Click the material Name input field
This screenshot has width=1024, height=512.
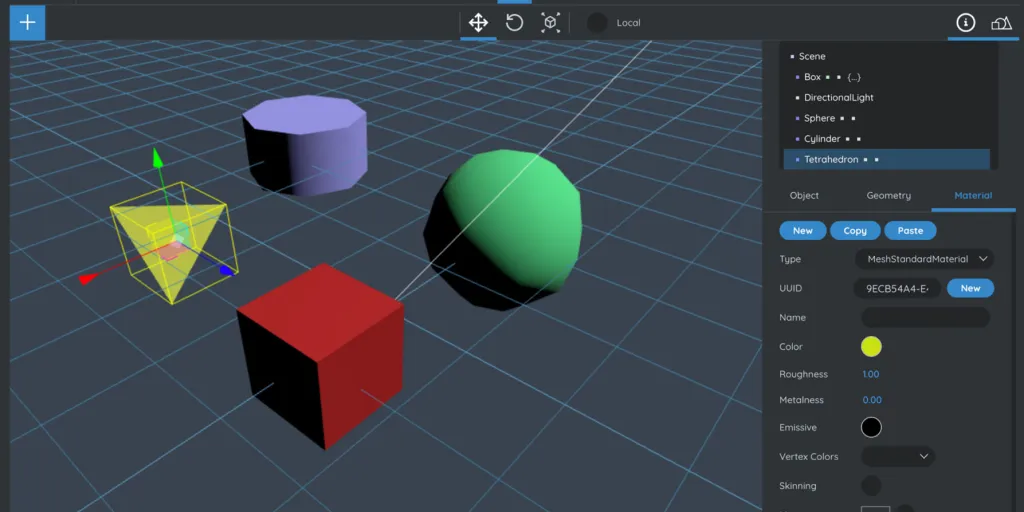coord(925,318)
